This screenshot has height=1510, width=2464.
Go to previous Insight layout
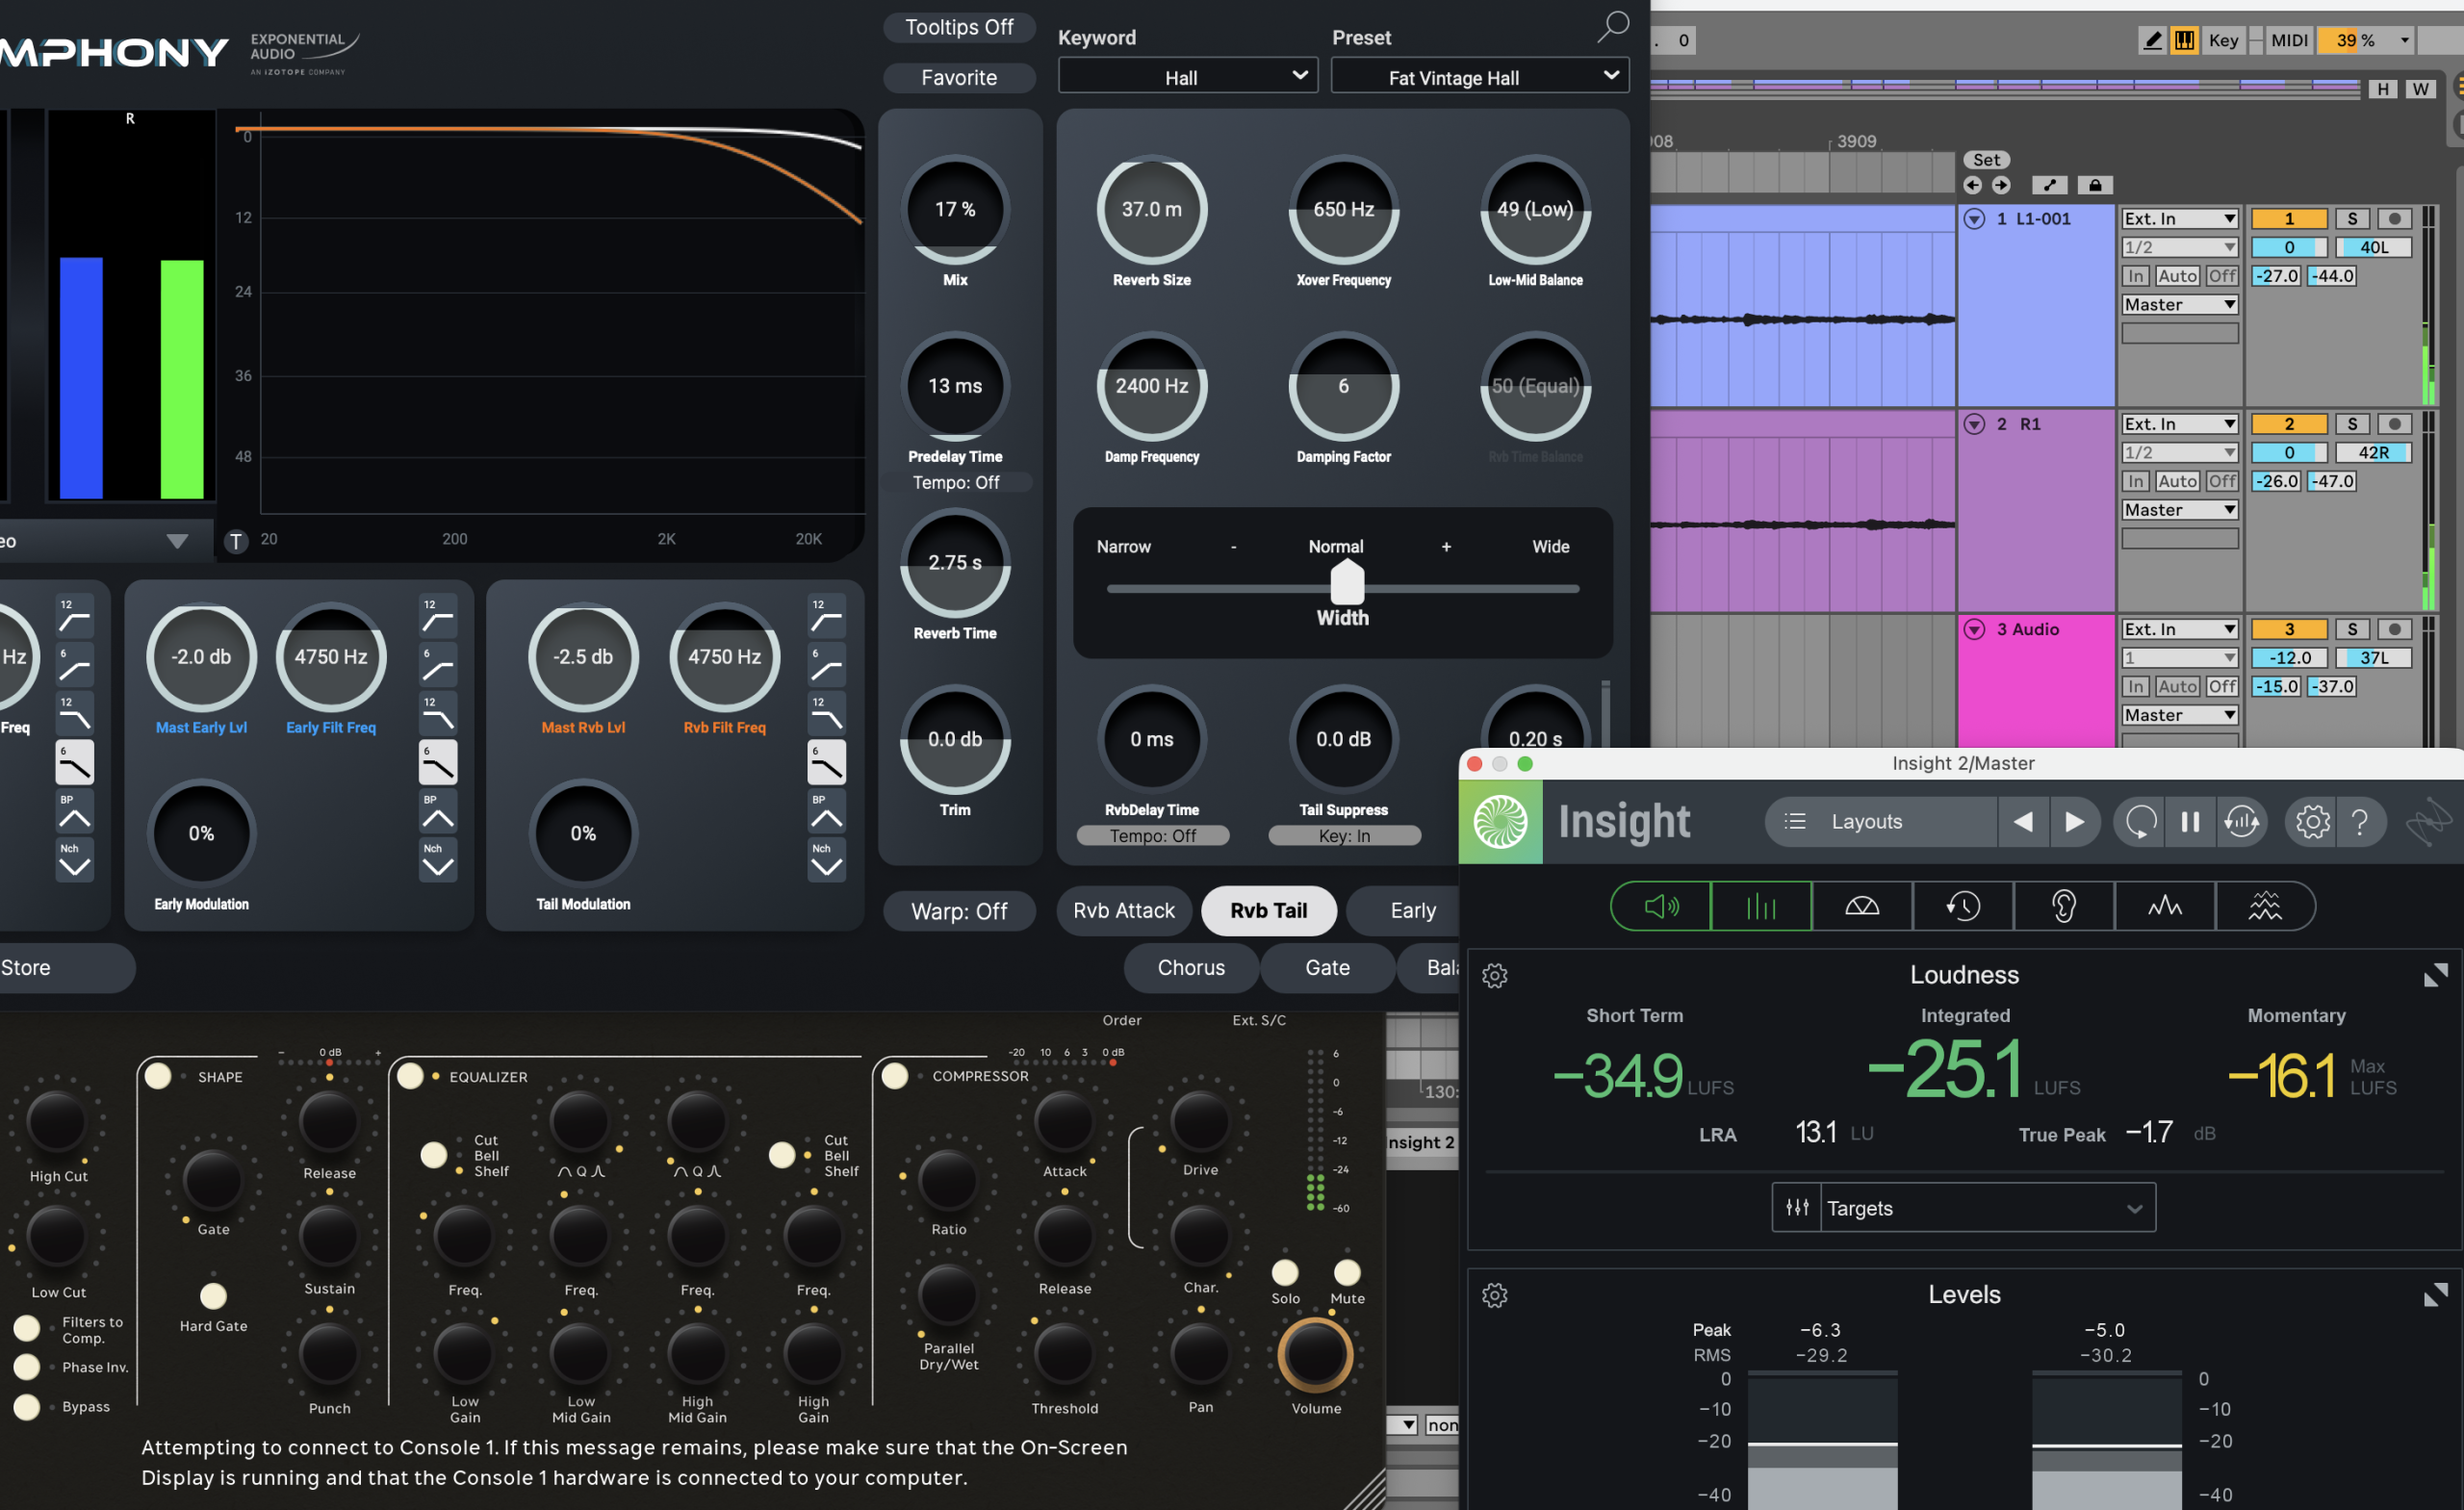click(2023, 822)
